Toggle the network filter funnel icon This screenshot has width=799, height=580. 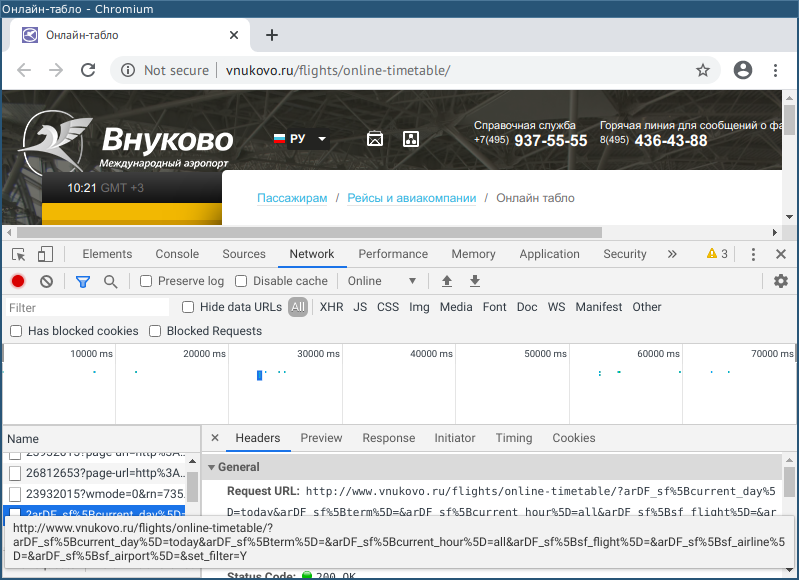83,281
